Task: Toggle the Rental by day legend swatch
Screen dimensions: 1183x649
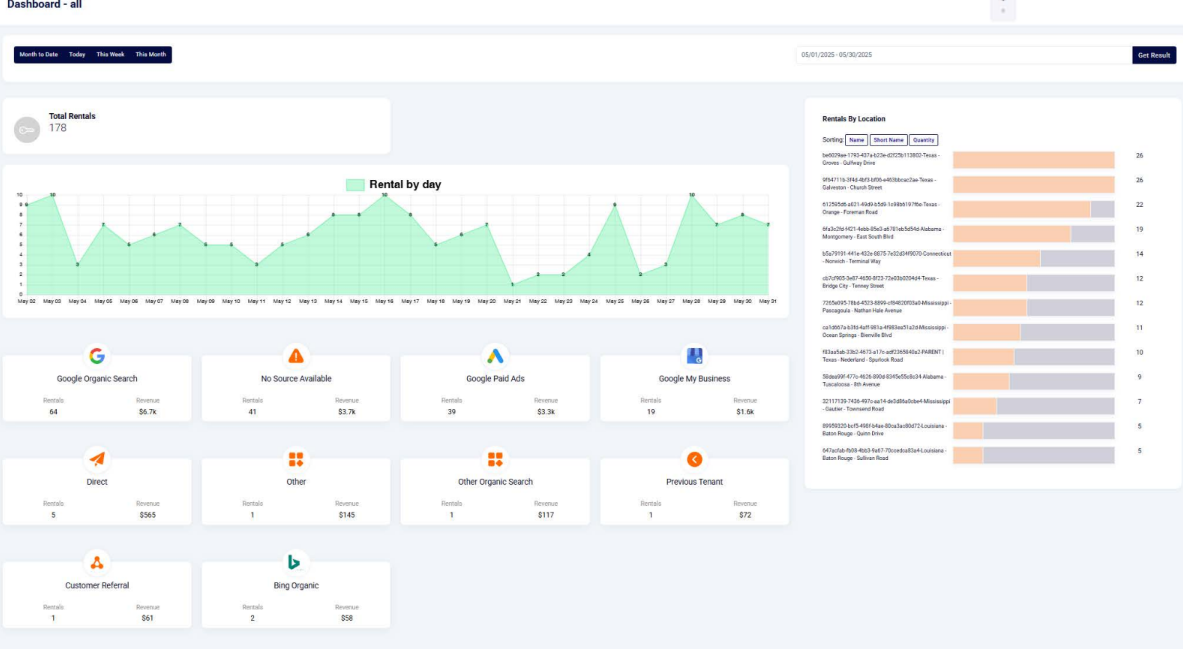Action: point(355,185)
